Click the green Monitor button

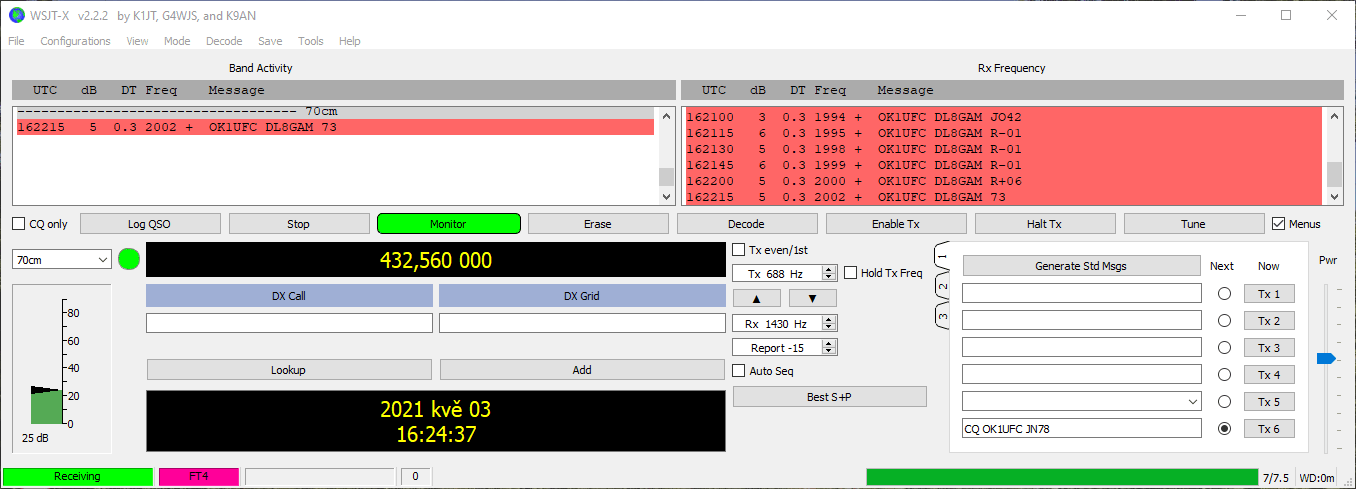[x=448, y=224]
